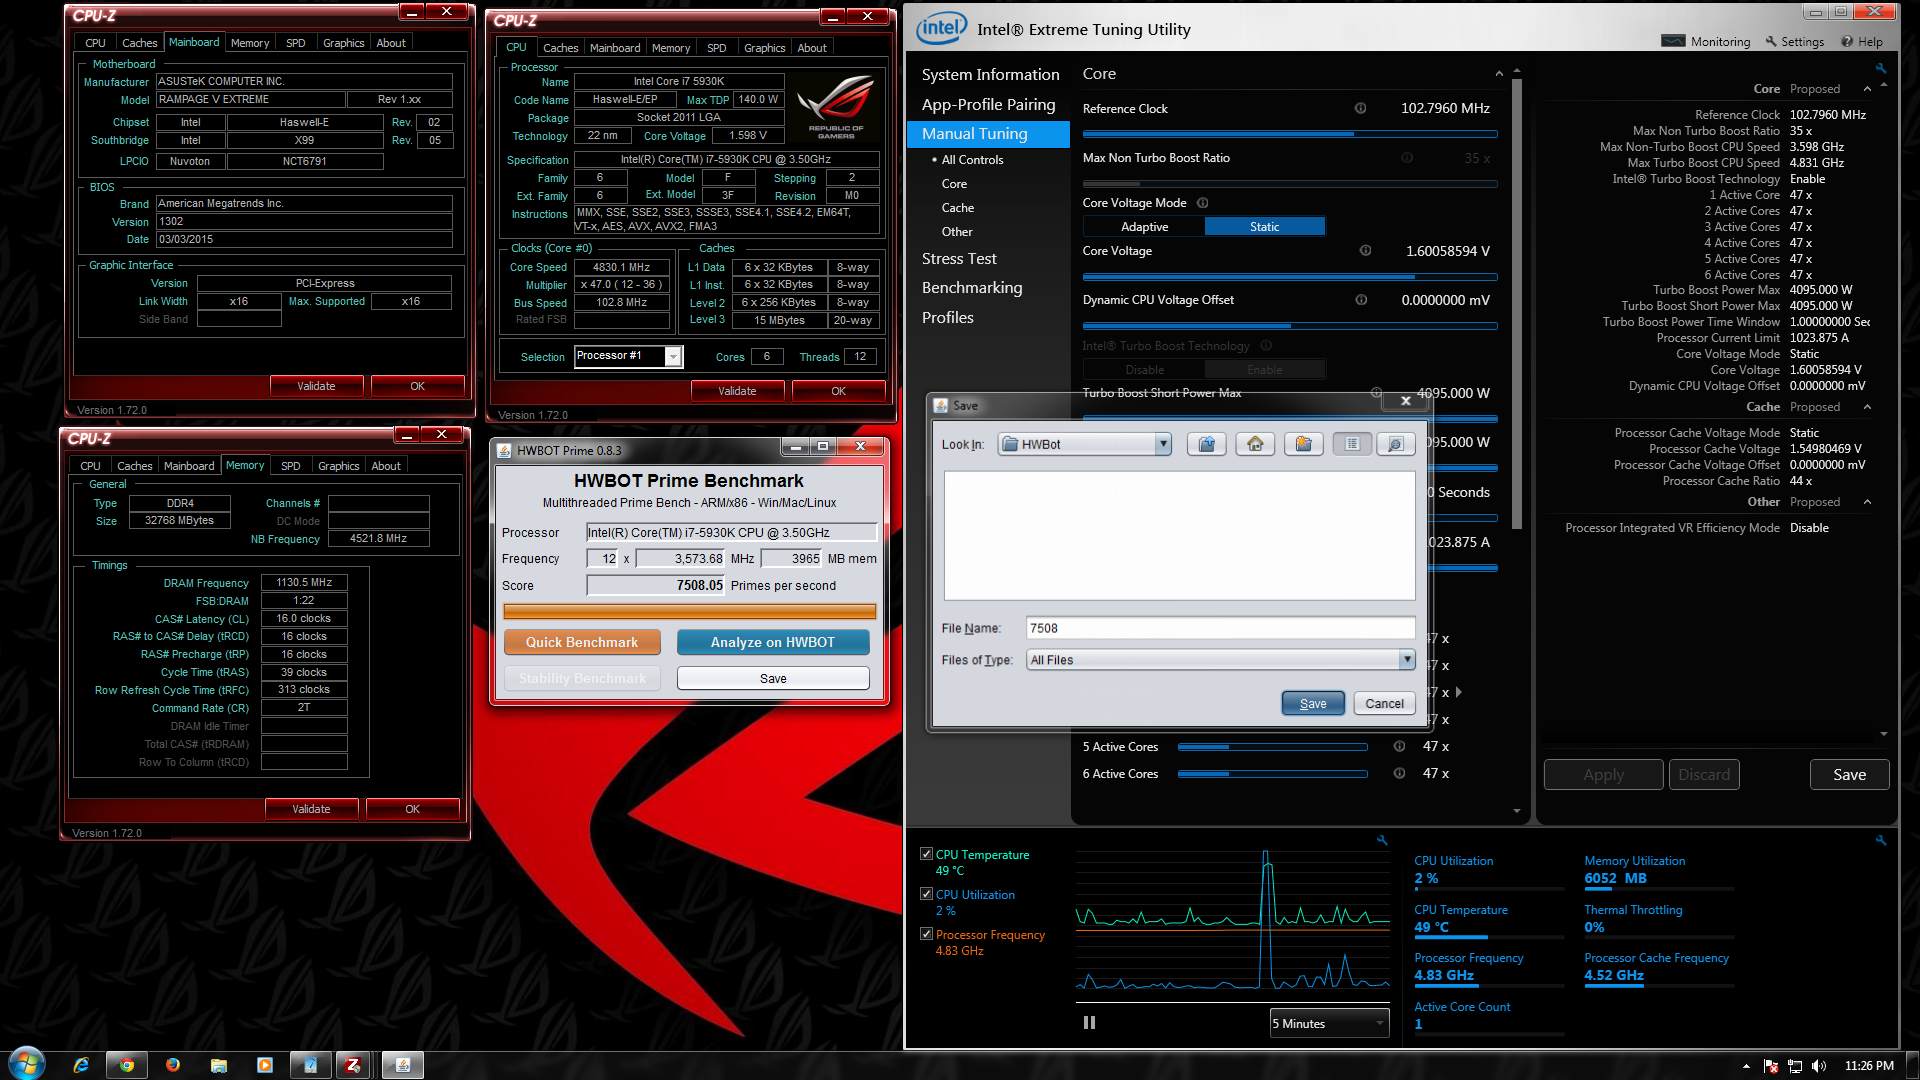Click Analyze on HWBOT
The image size is (1920, 1080).
(x=773, y=642)
